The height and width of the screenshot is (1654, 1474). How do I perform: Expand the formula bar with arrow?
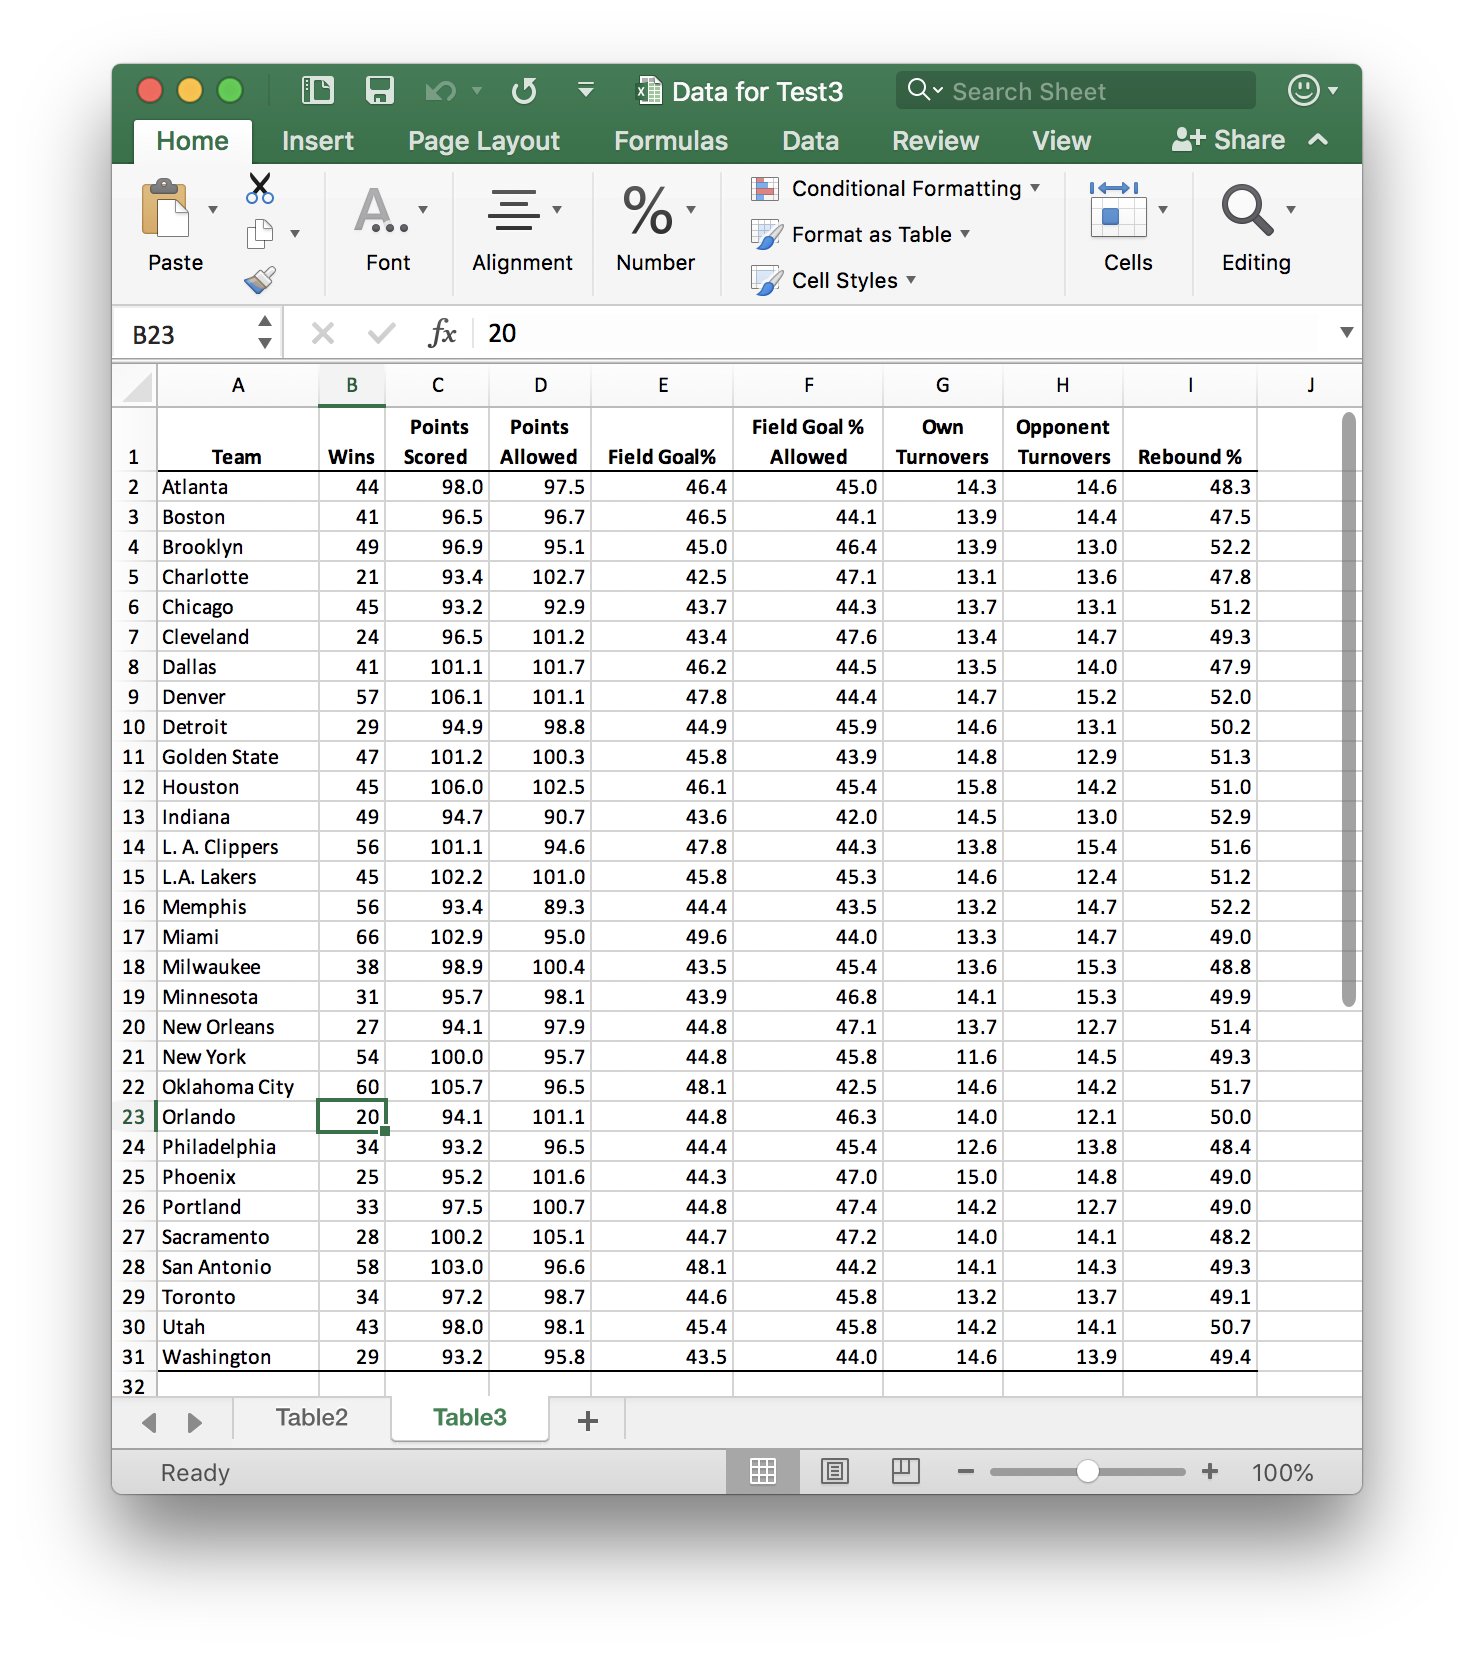pos(1347,332)
